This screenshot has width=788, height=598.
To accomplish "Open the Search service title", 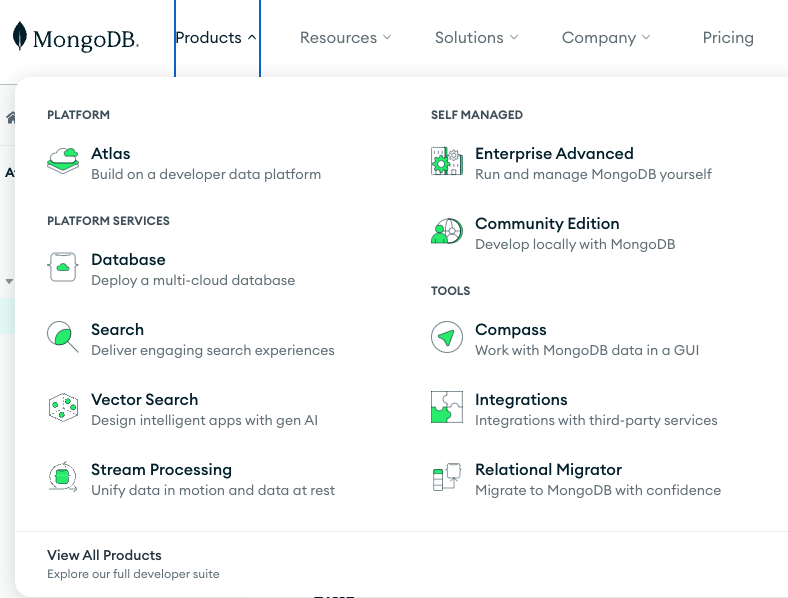I will pos(118,329).
